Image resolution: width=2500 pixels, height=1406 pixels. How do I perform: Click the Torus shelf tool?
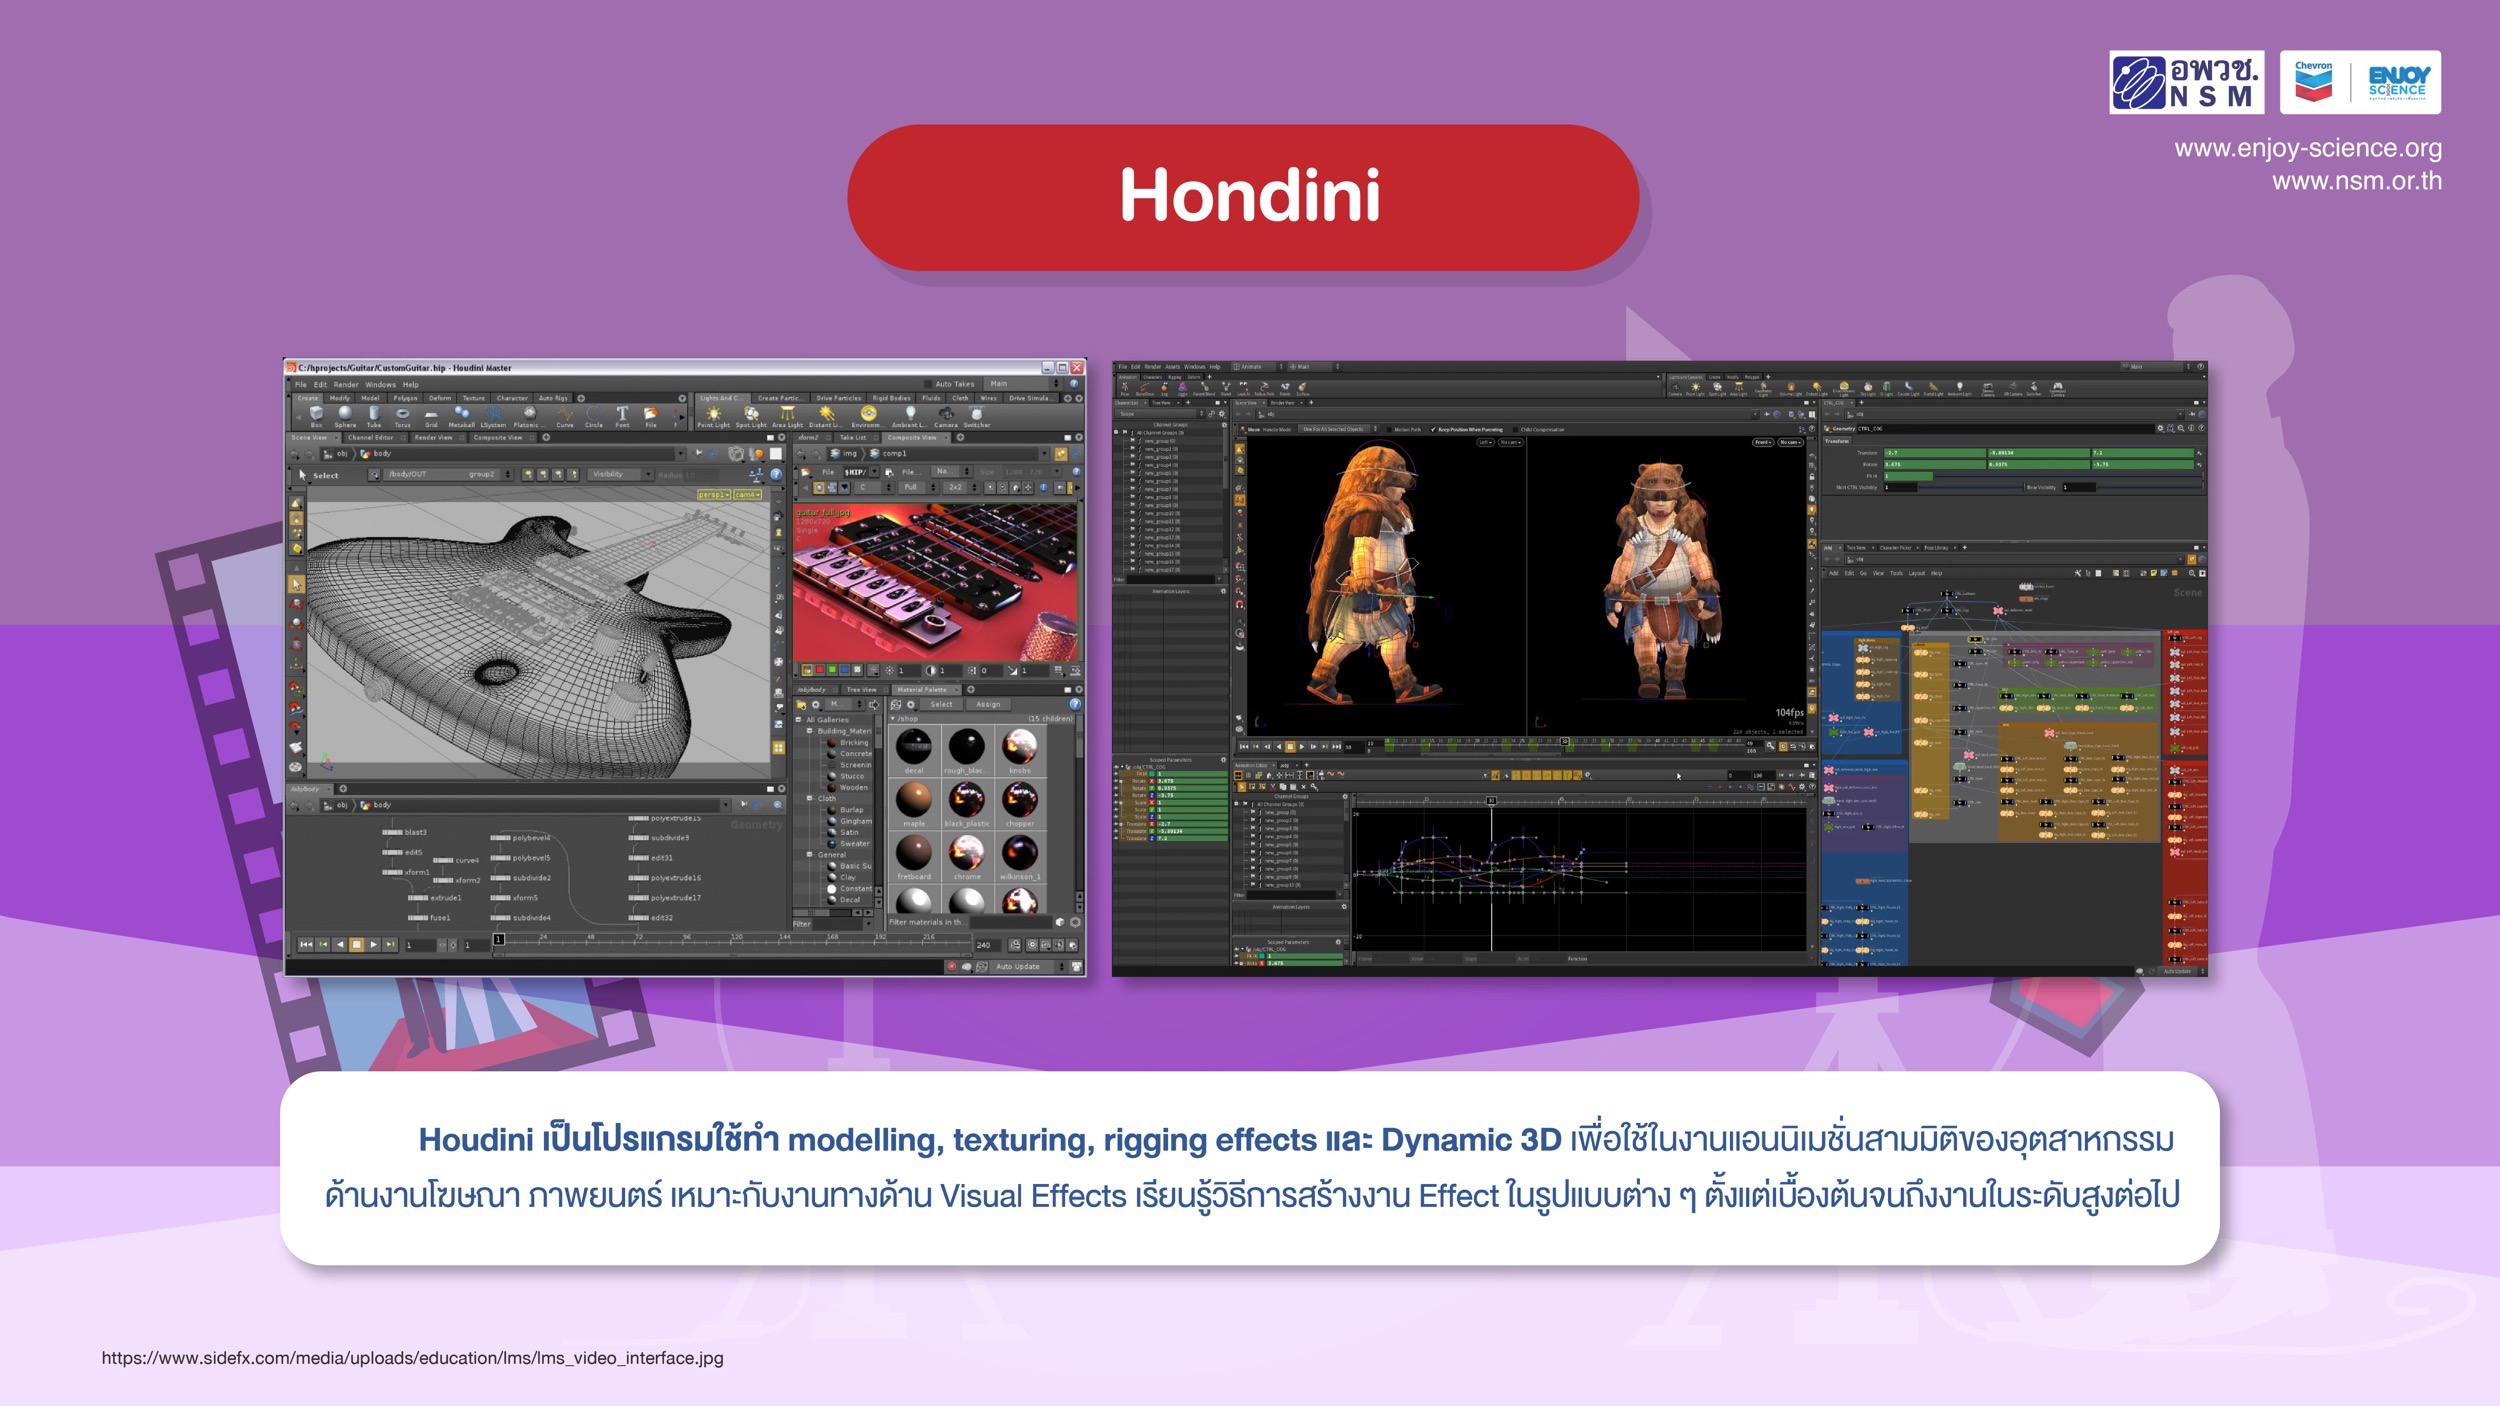click(402, 414)
